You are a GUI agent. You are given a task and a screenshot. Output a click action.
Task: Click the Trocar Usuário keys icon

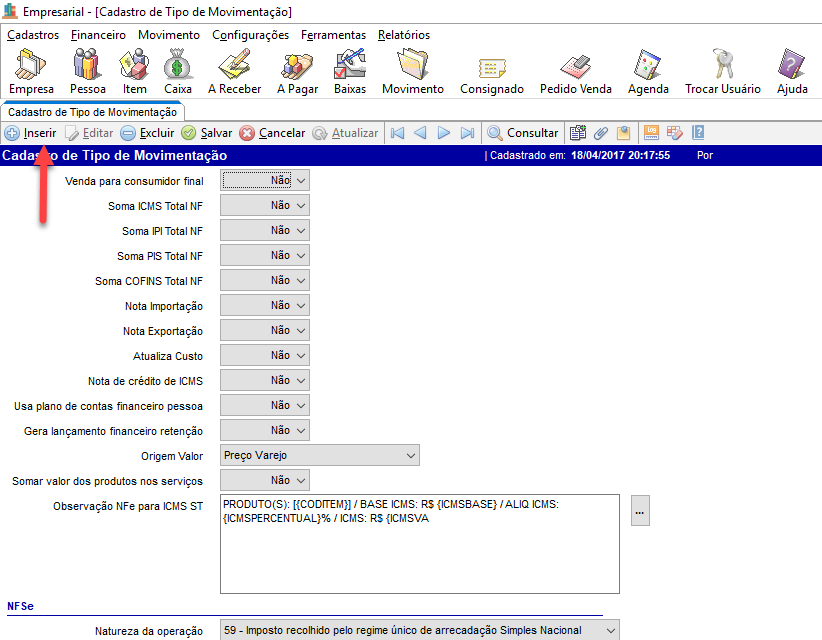[x=722, y=70]
